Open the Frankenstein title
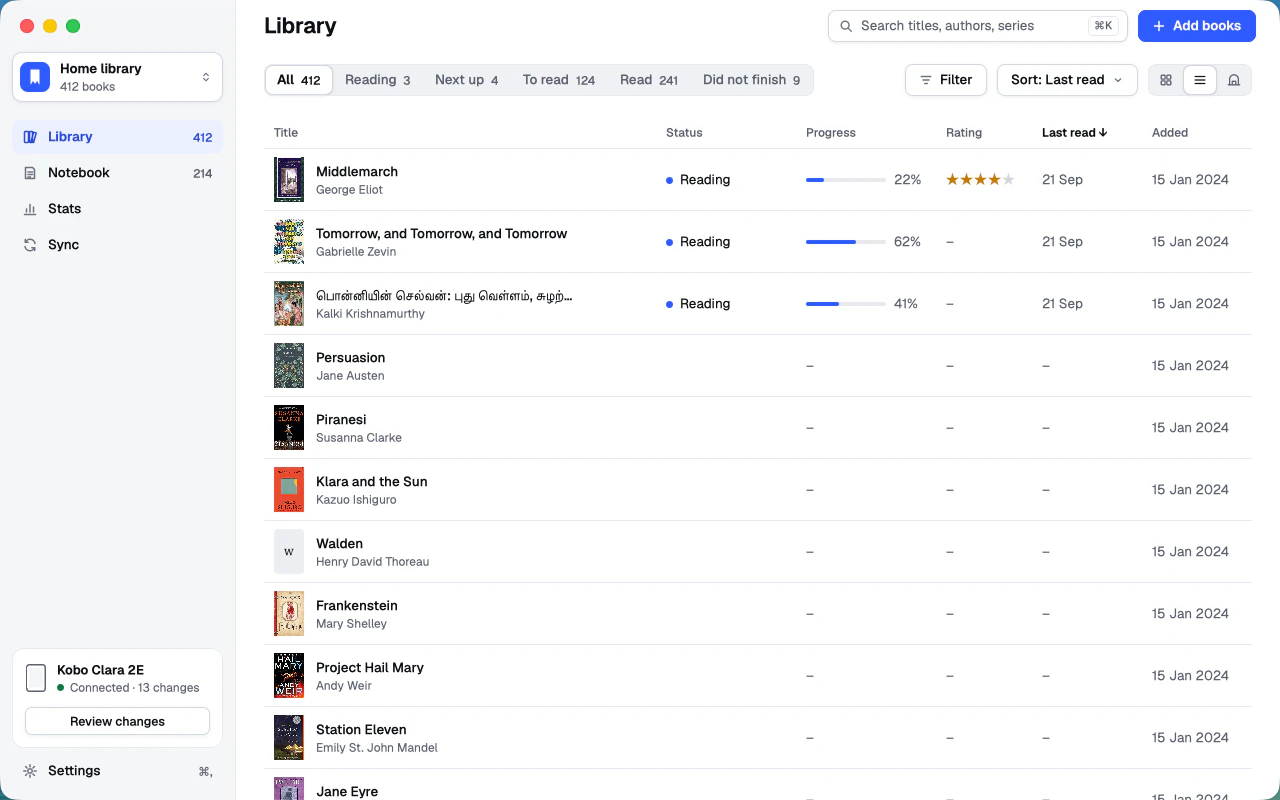This screenshot has height=800, width=1280. tap(357, 606)
